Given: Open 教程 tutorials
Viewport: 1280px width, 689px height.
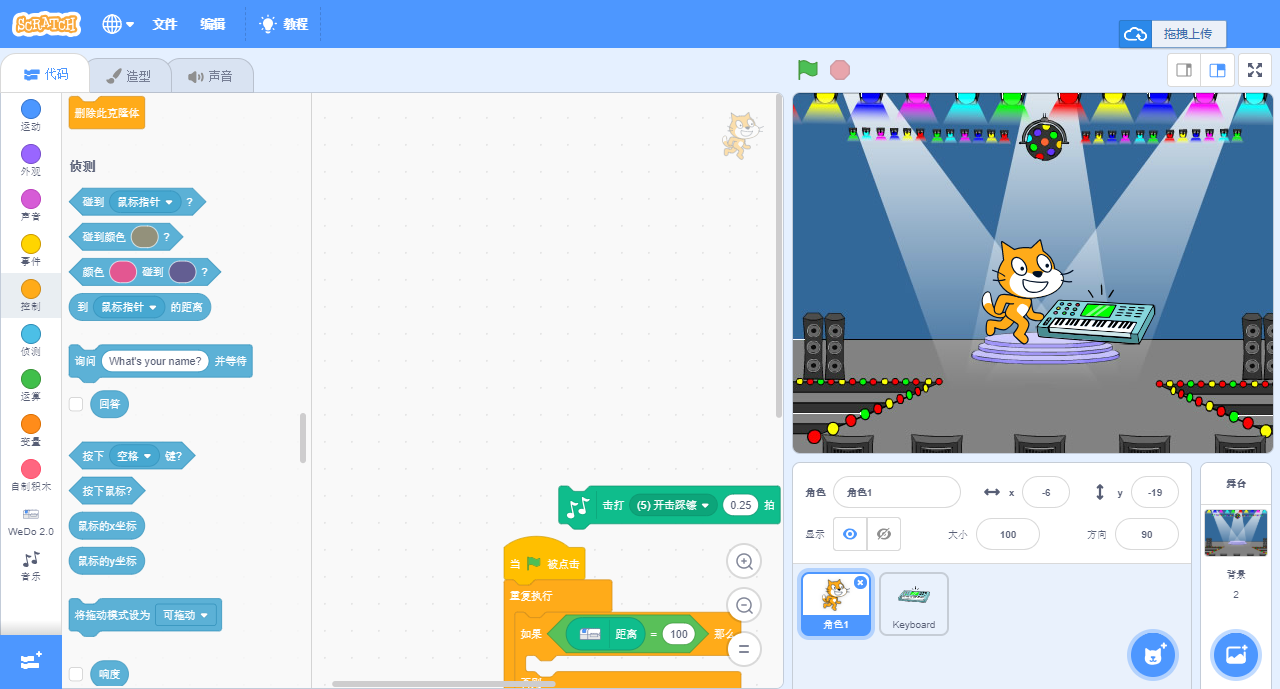Looking at the screenshot, I should tap(284, 24).
